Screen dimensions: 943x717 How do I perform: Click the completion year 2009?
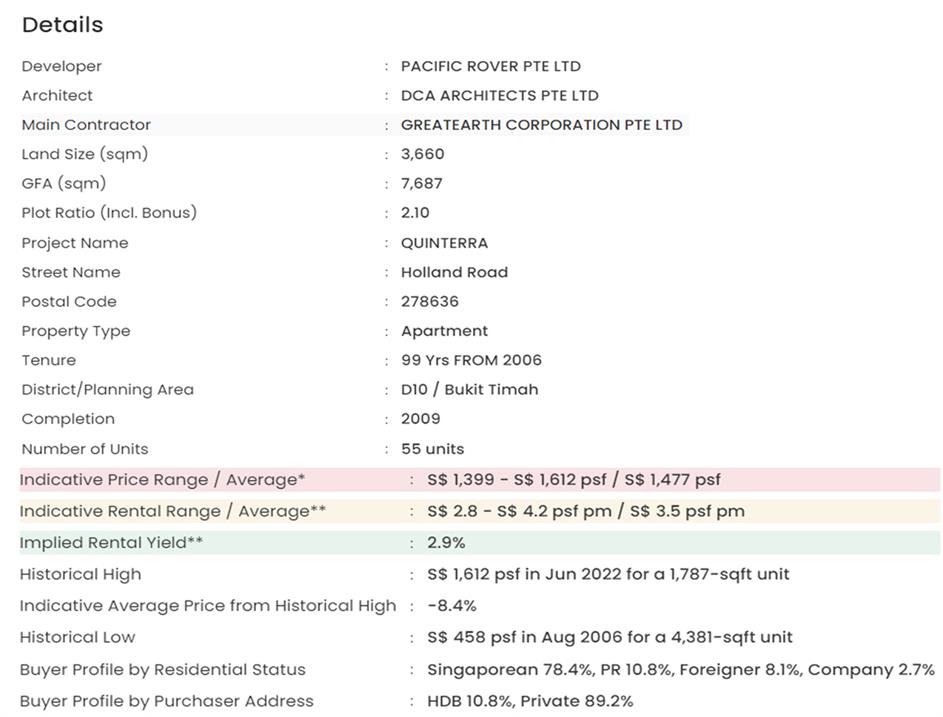[420, 419]
